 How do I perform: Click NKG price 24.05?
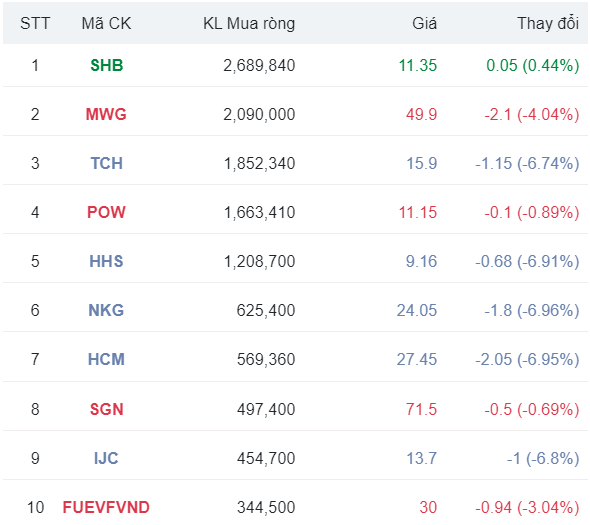417,310
